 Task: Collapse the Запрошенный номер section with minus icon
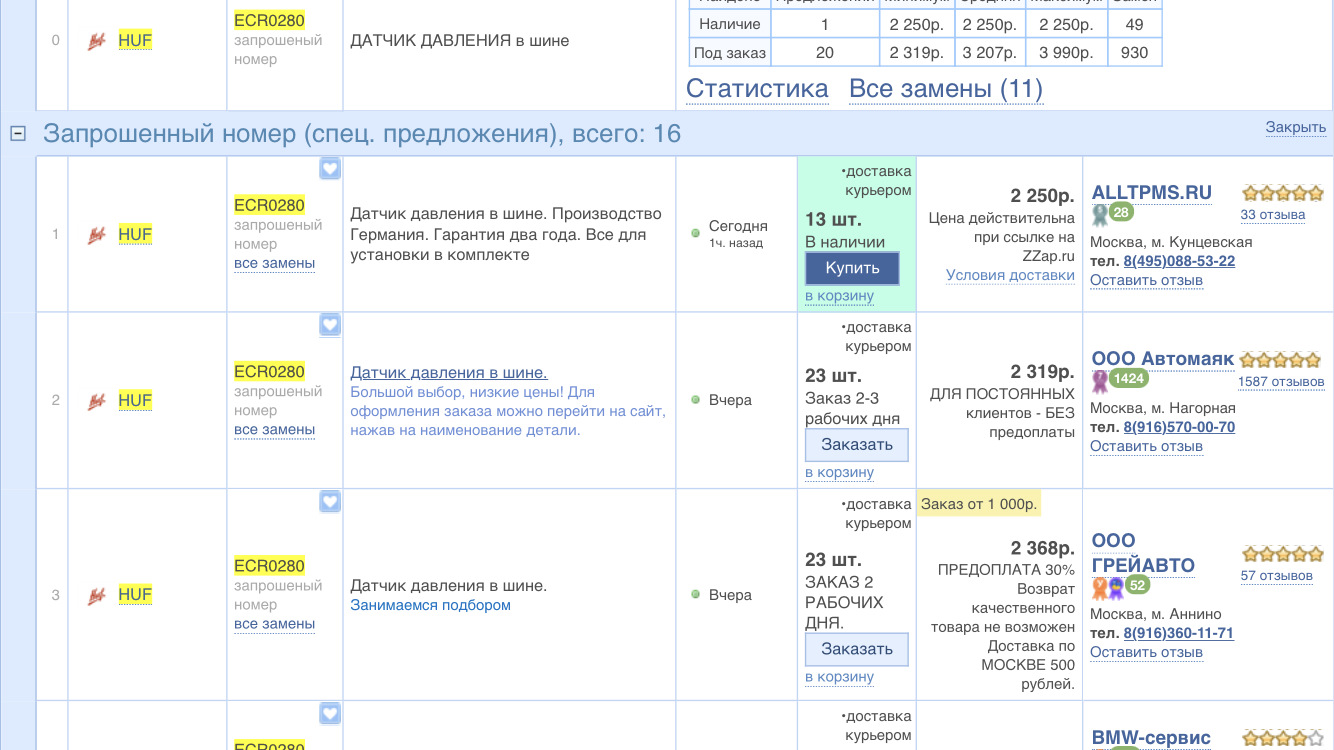point(17,134)
